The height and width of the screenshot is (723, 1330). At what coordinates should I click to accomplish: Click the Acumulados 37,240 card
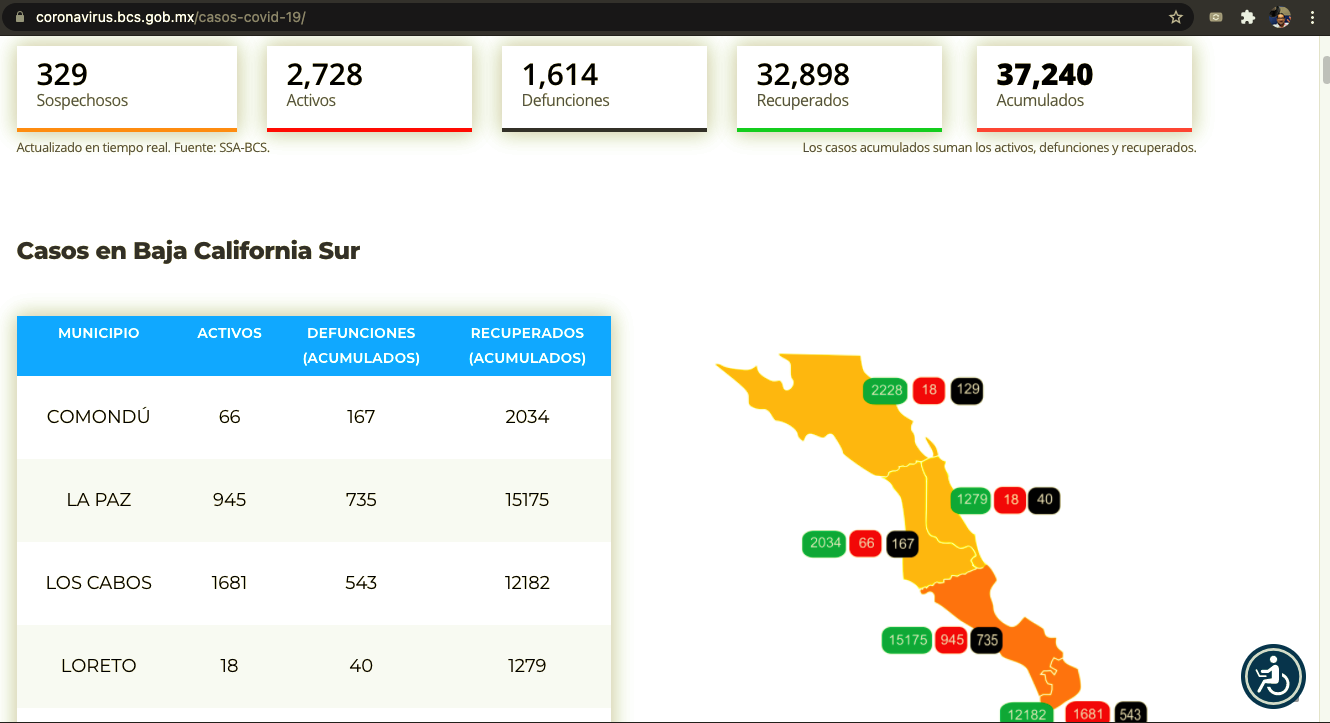[1084, 87]
